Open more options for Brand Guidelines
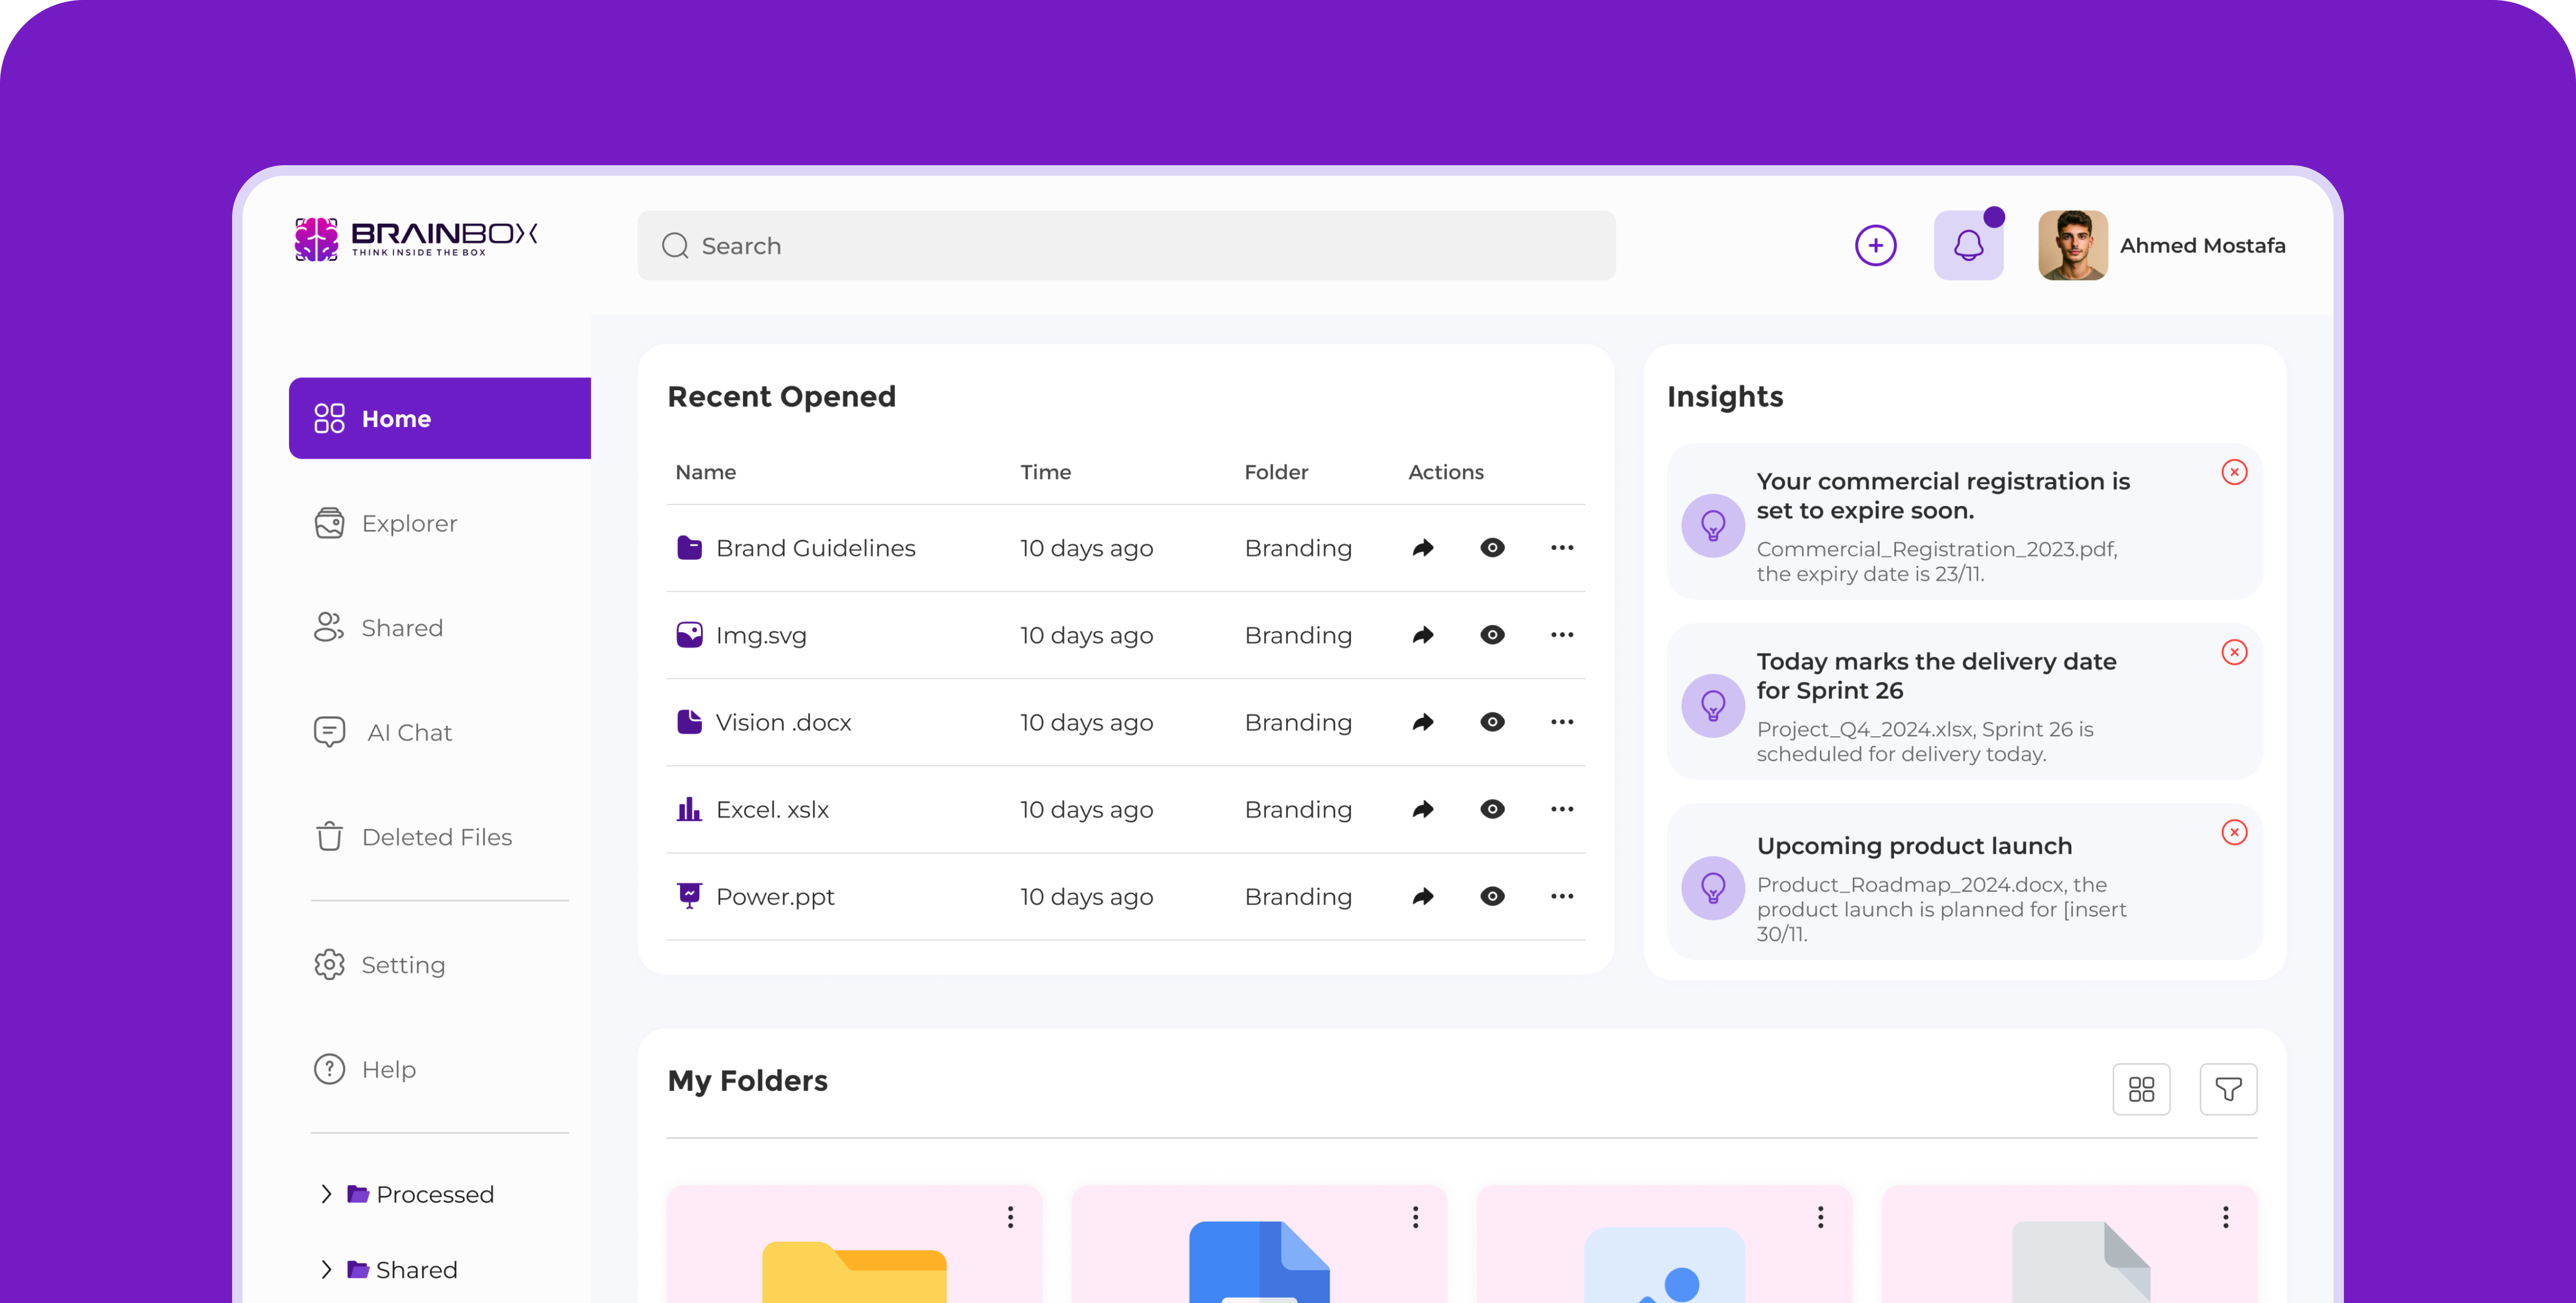Image resolution: width=2576 pixels, height=1303 pixels. [x=1562, y=547]
